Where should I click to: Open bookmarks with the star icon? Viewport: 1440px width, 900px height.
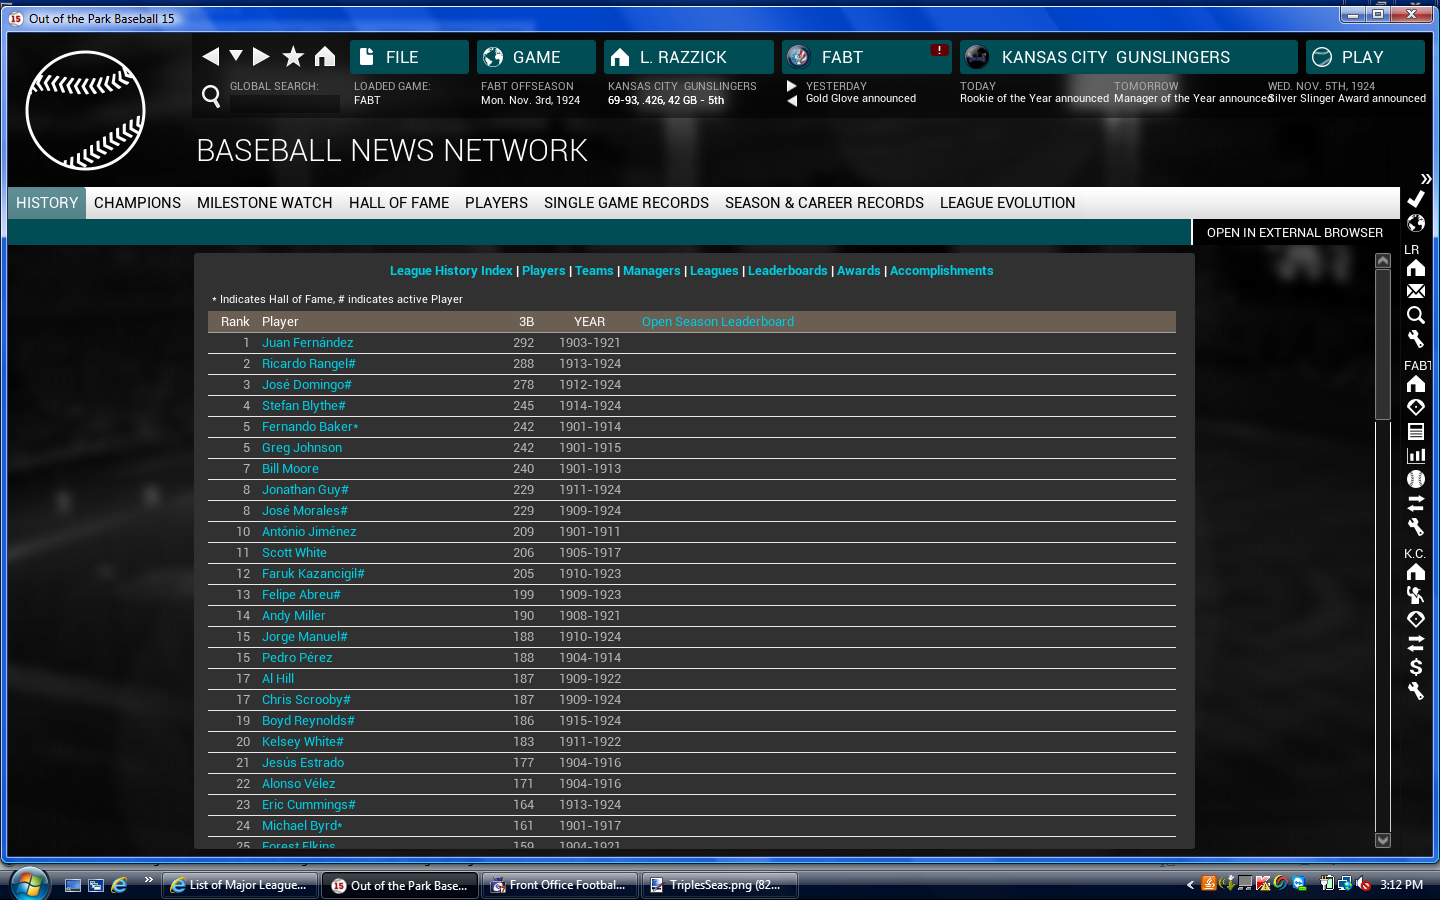293,57
